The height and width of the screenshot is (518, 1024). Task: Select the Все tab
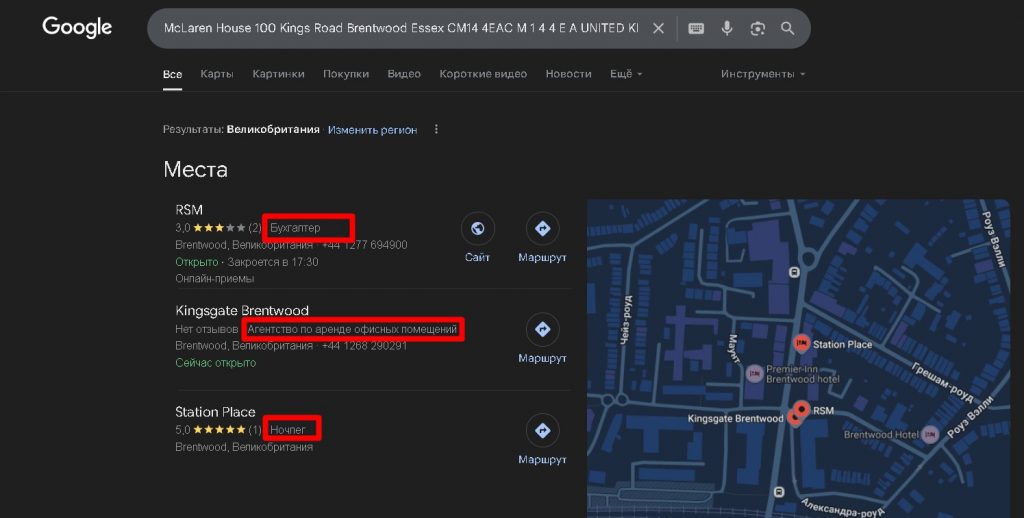(x=172, y=74)
